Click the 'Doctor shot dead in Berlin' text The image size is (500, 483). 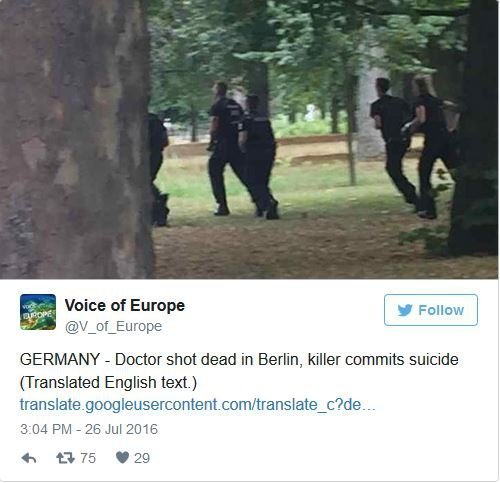pyautogui.click(x=208, y=360)
